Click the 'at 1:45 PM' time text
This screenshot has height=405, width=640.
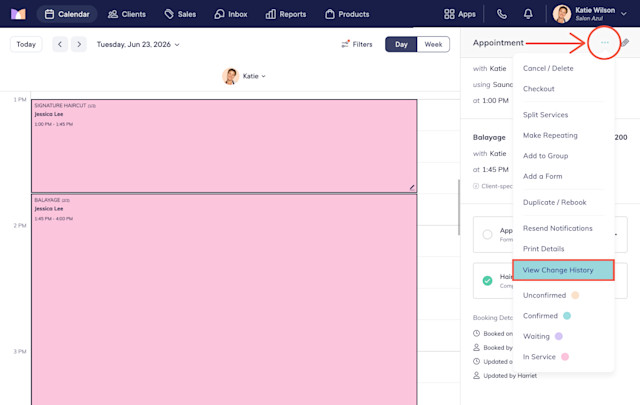coord(491,169)
